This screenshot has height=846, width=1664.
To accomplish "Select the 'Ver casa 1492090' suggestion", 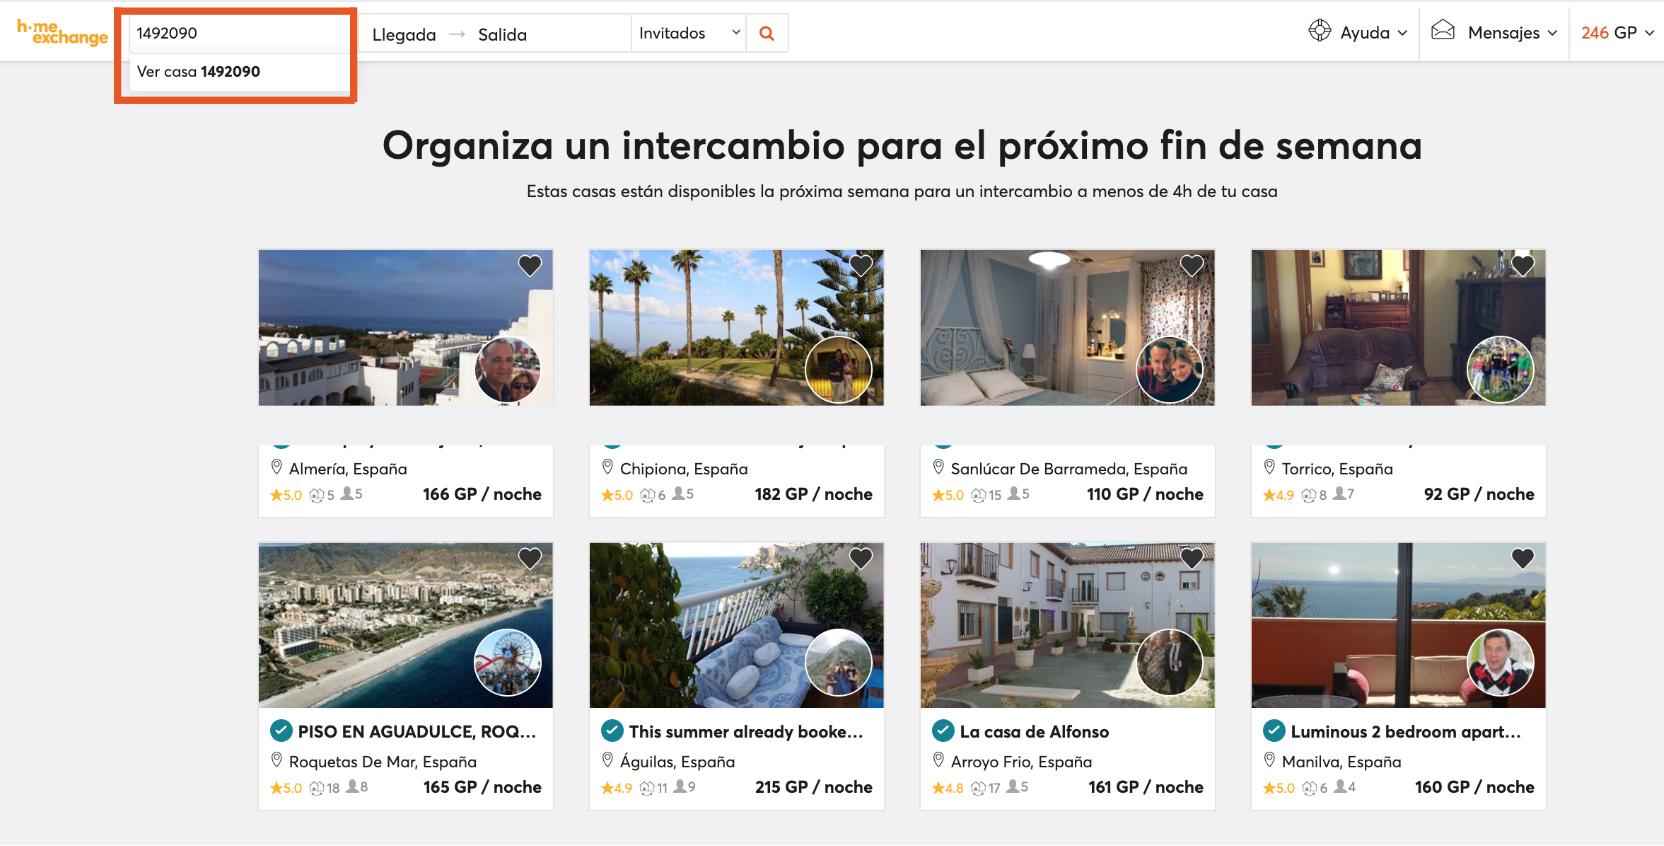I will point(199,72).
